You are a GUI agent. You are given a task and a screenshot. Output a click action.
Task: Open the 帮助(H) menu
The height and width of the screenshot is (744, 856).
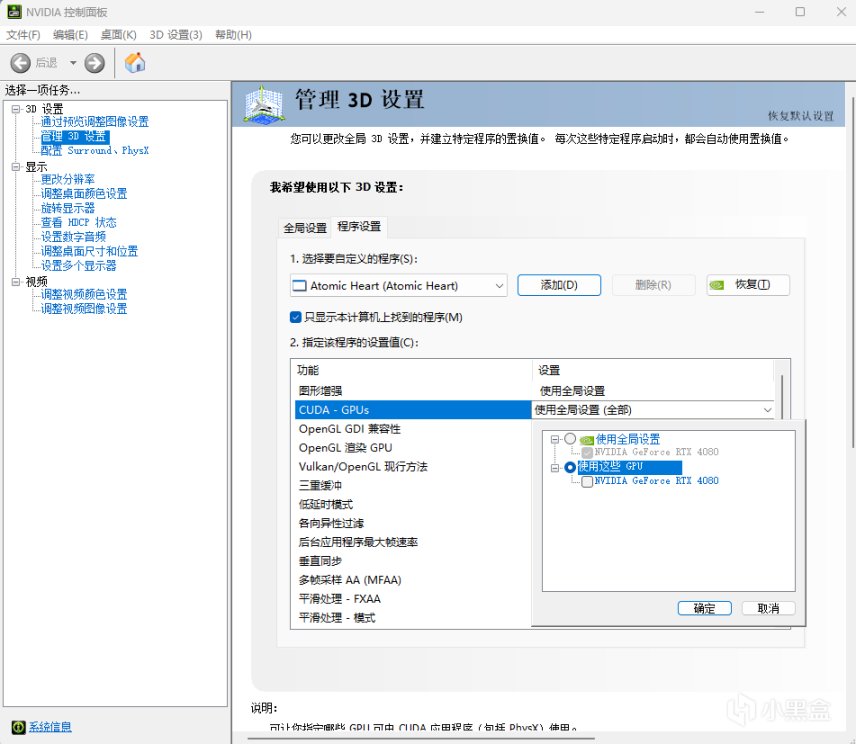(x=233, y=34)
